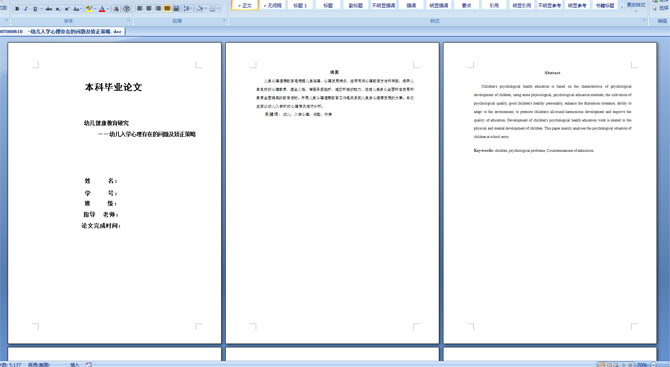The height and width of the screenshot is (367, 670).
Task: Apply red font color
Action: [102, 9]
